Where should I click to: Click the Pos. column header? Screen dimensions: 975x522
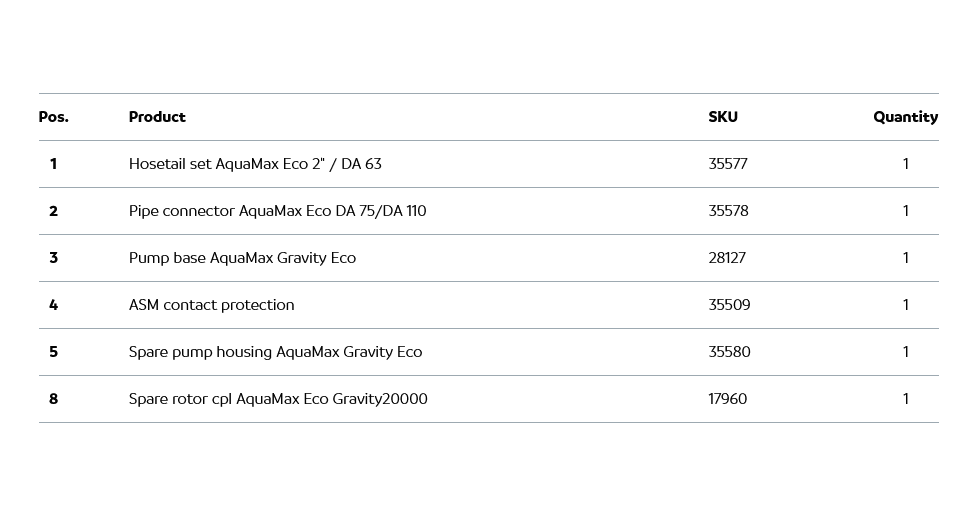[54, 117]
